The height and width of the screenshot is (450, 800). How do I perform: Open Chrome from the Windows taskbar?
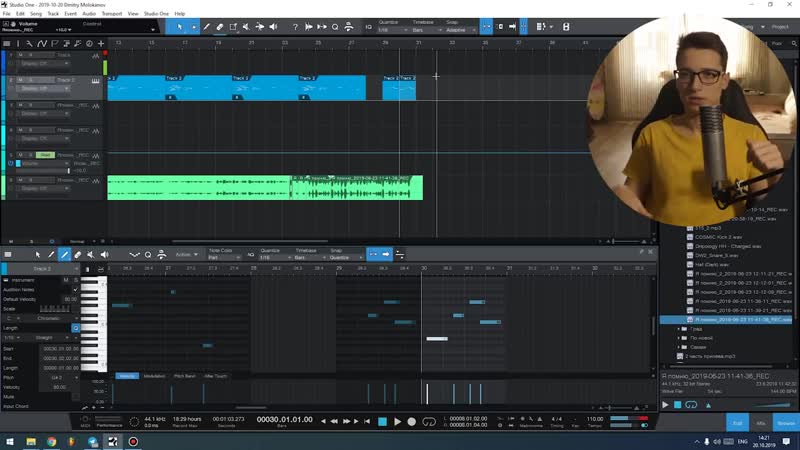coord(52,441)
